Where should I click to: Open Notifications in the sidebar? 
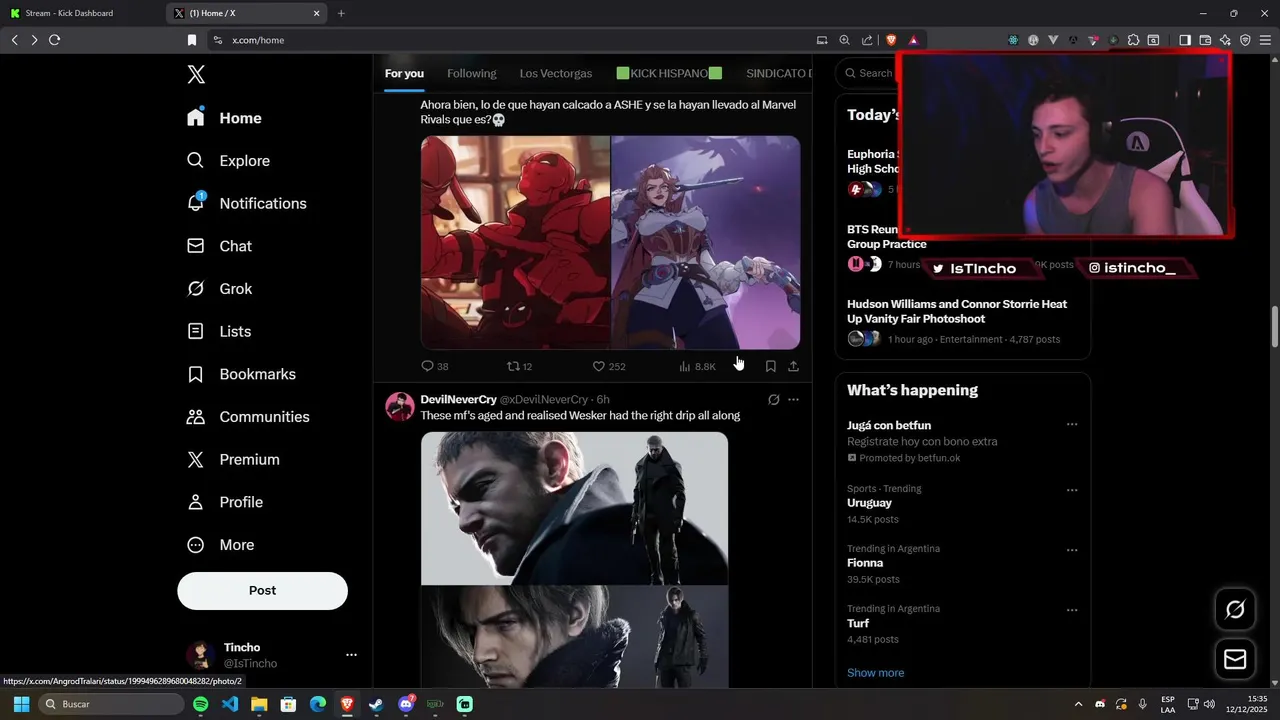[247, 203]
